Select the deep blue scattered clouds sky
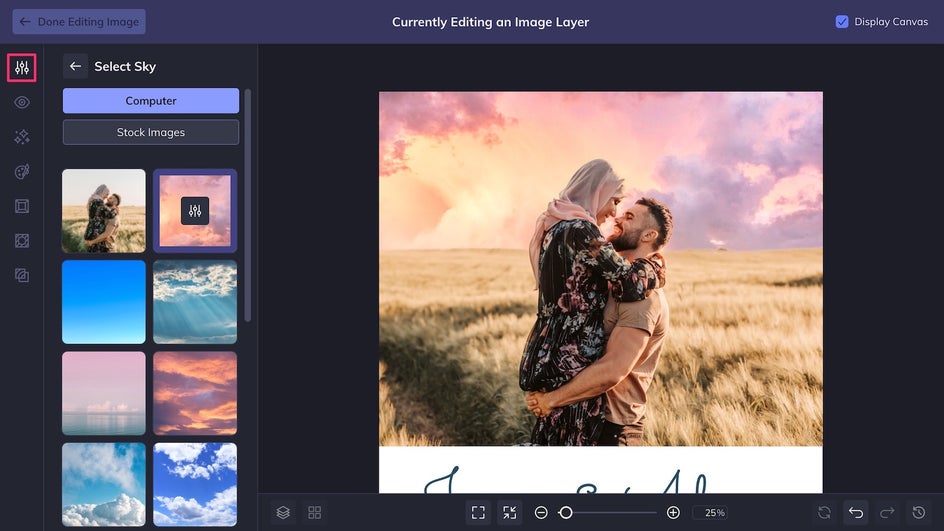Screen dimensions: 944x531 (x=195, y=485)
